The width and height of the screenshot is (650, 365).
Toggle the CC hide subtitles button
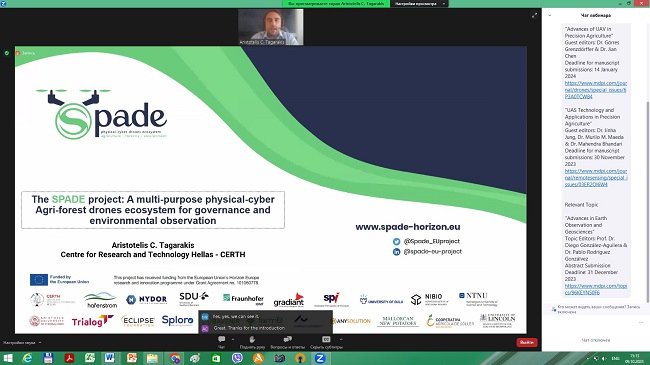point(326,339)
